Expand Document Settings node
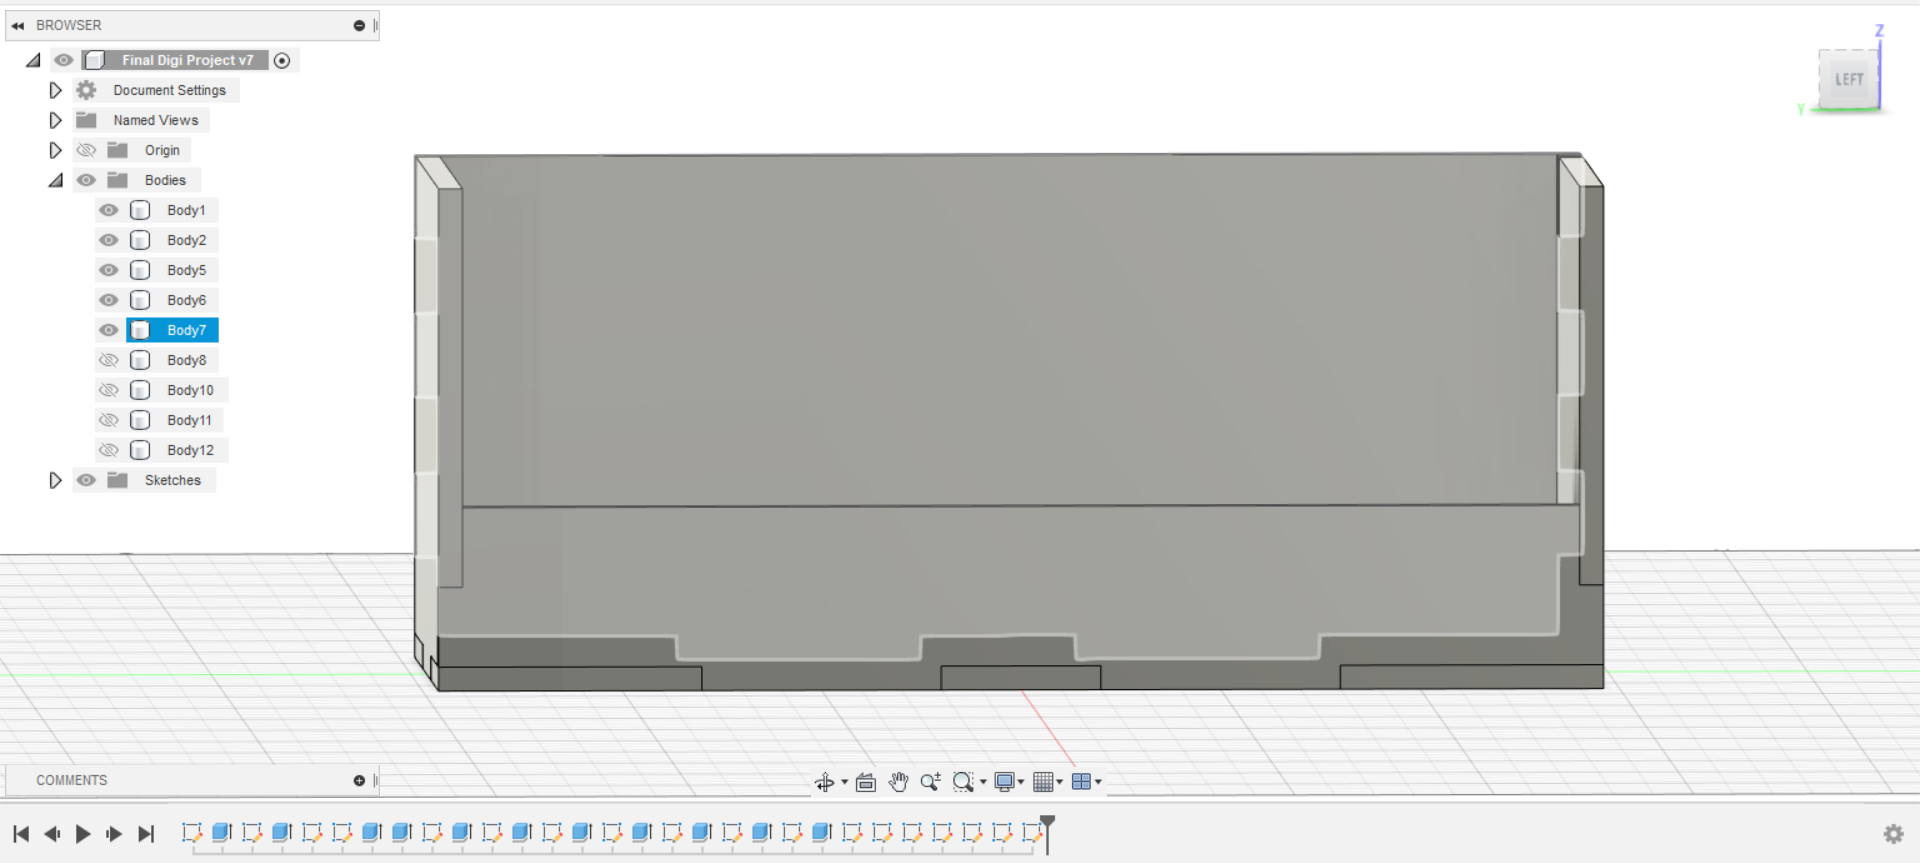Viewport: 1920px width, 863px height. pyautogui.click(x=55, y=90)
